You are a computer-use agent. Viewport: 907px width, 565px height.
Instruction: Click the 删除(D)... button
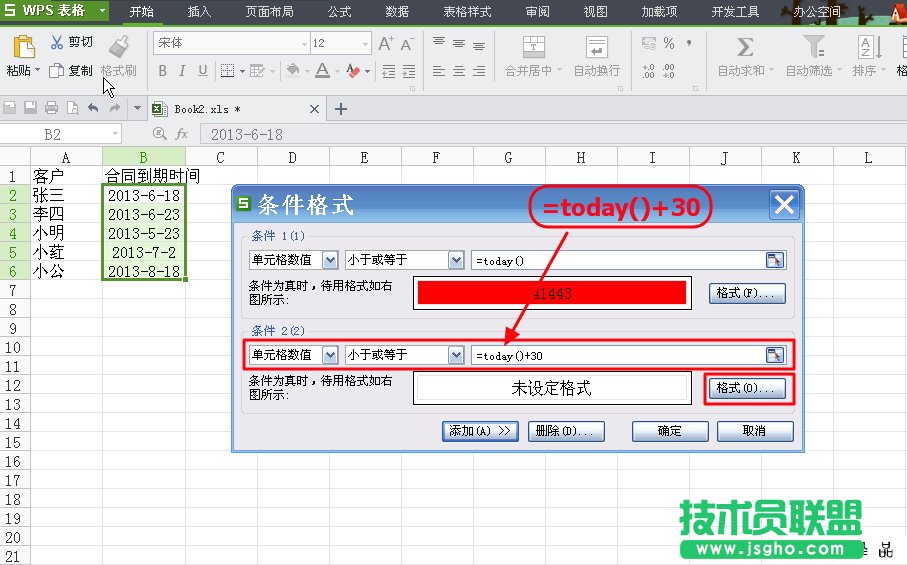point(566,431)
